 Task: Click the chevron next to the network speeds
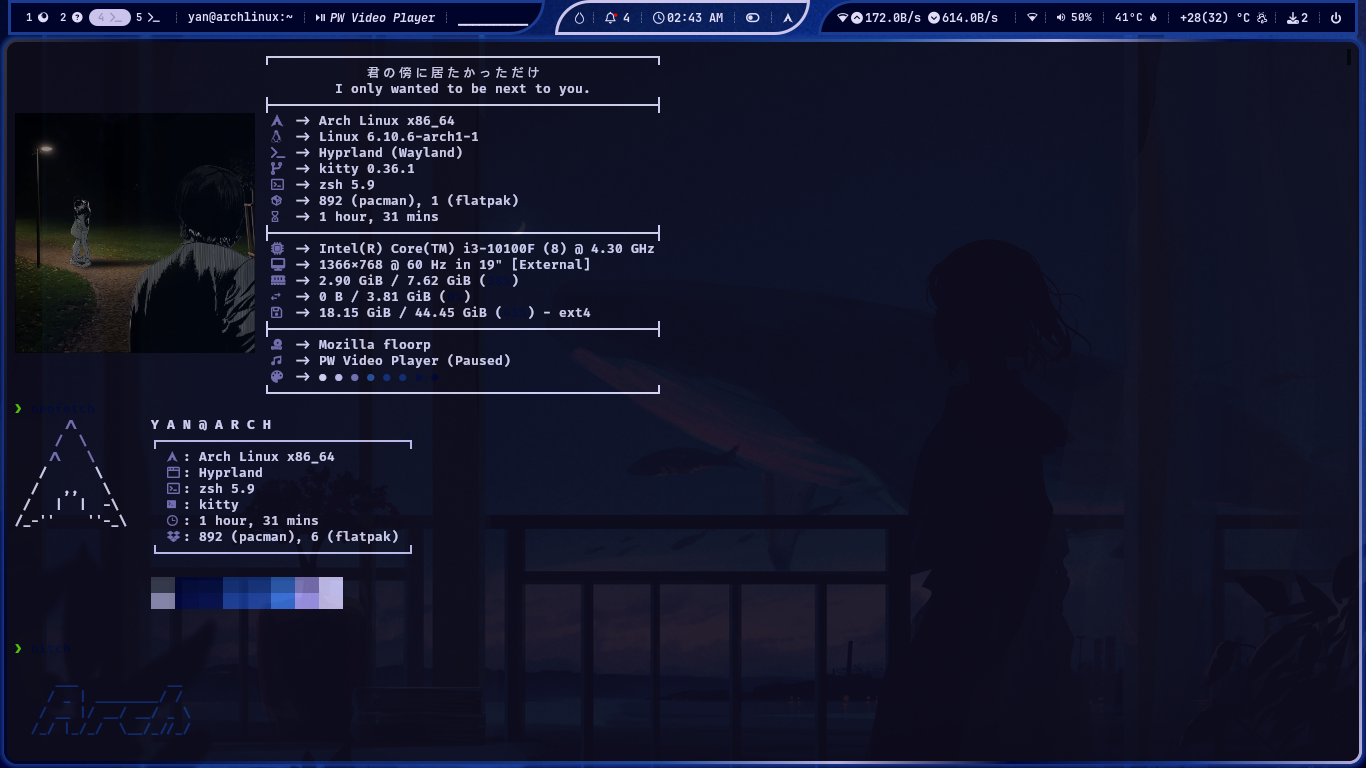842,17
